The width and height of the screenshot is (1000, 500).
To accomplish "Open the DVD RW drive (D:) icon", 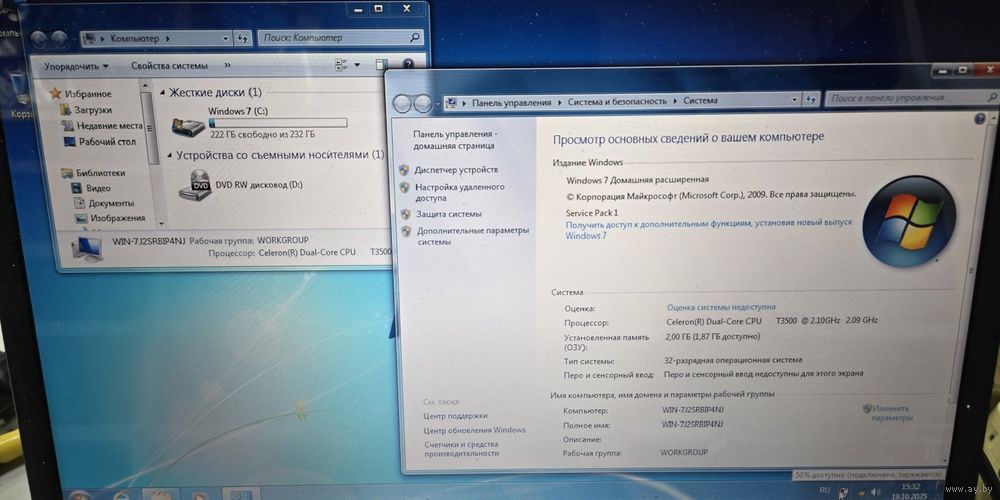I will [194, 185].
